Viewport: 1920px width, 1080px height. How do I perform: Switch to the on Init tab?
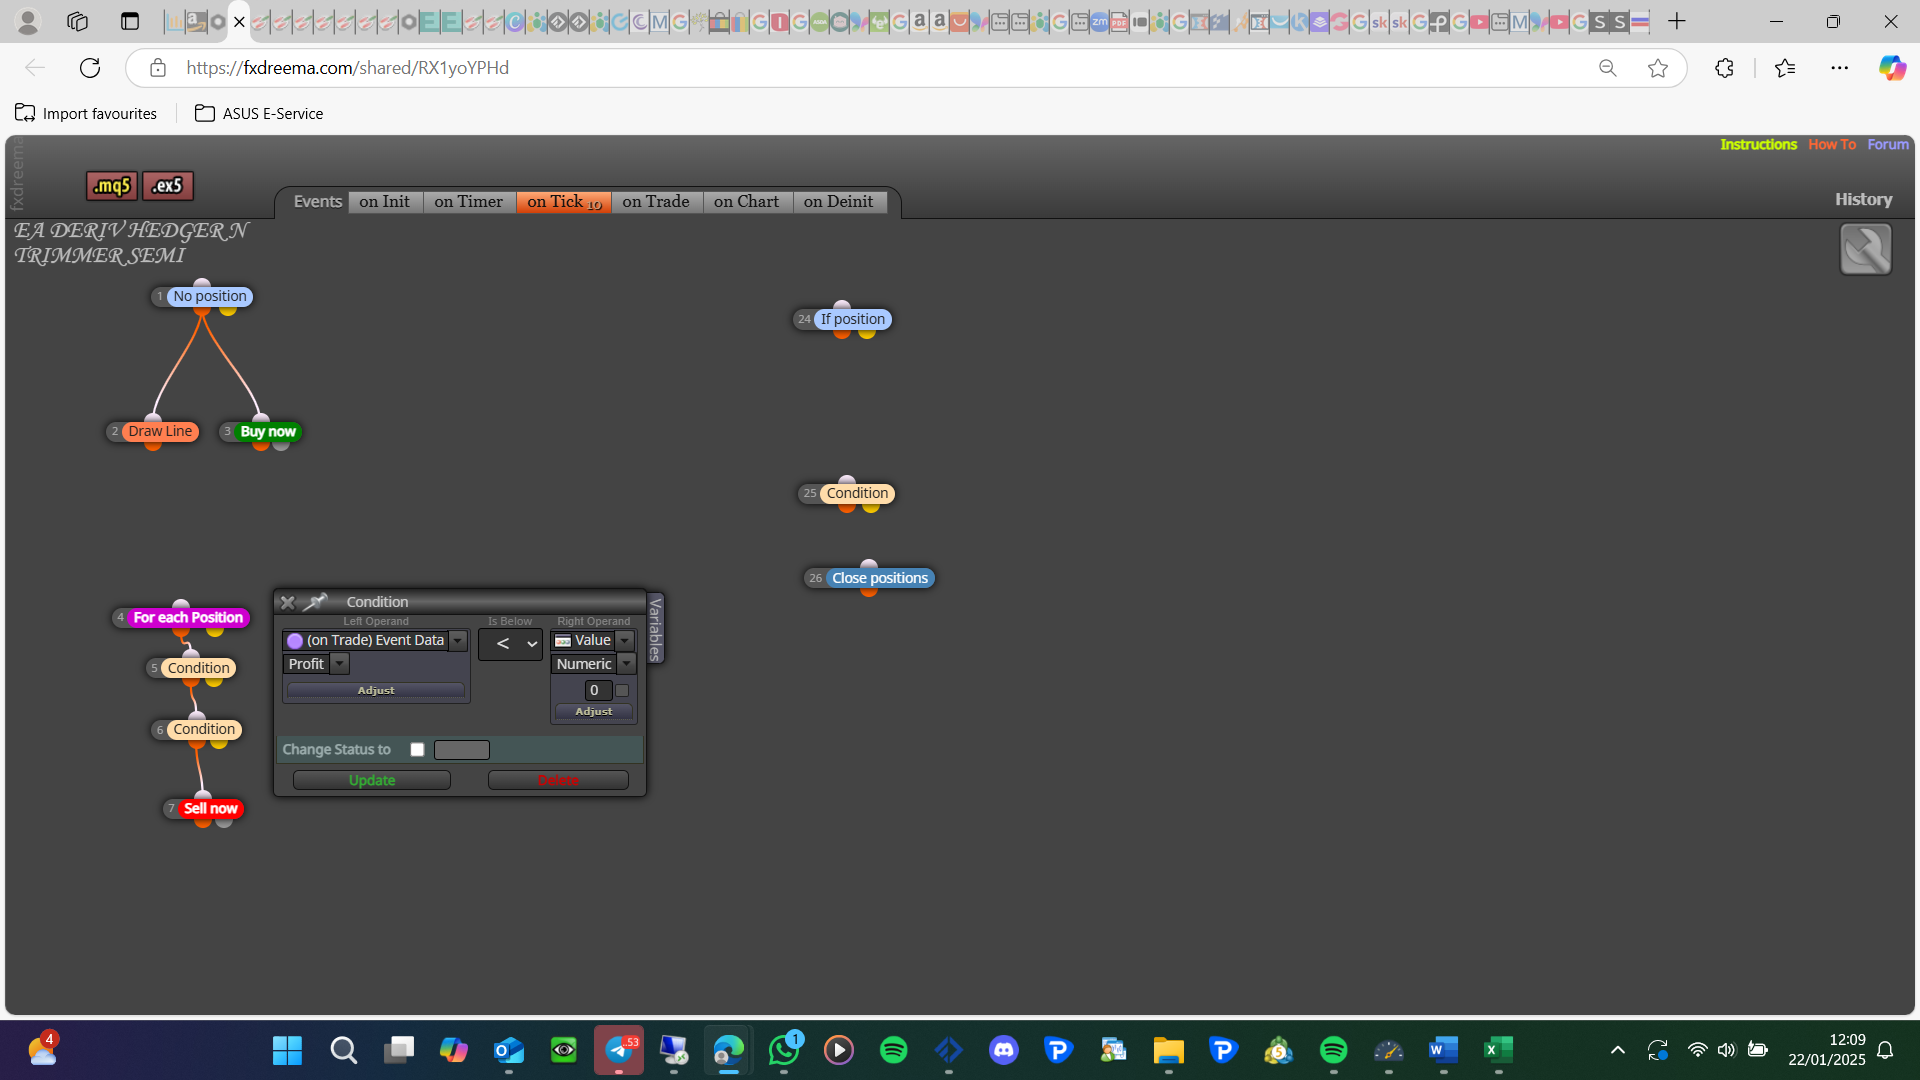[385, 202]
